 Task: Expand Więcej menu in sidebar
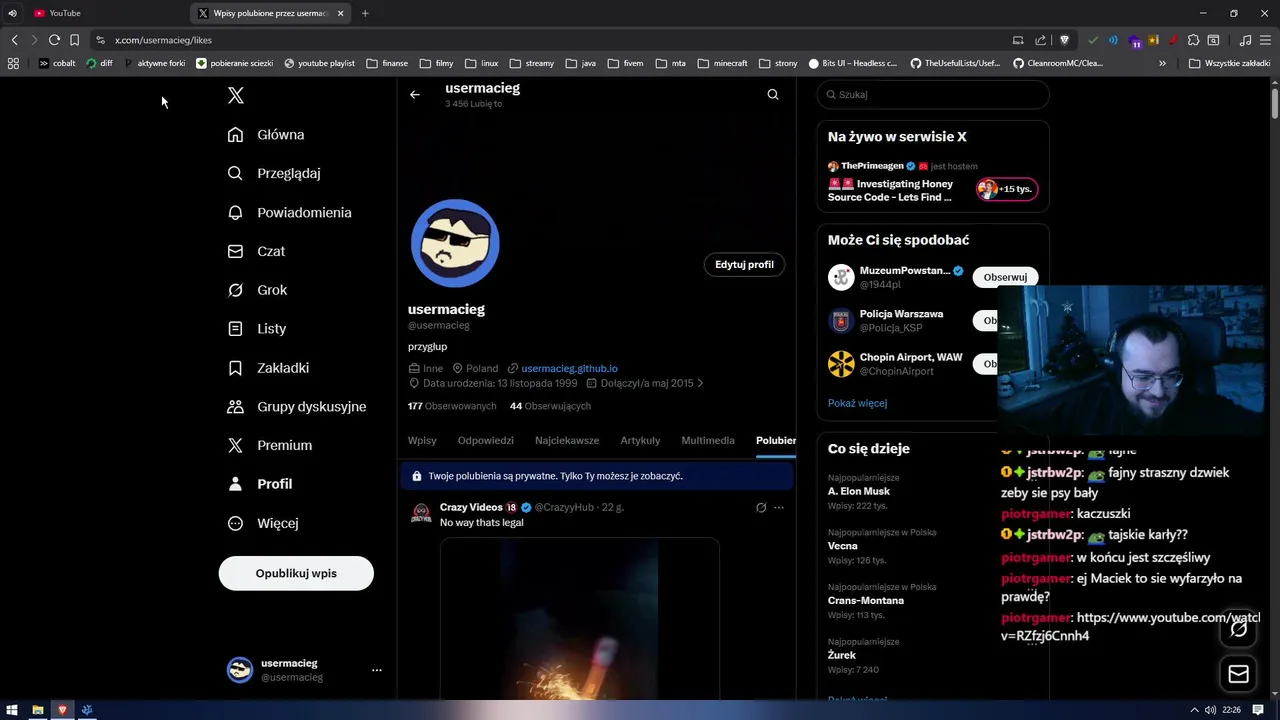(x=262, y=523)
